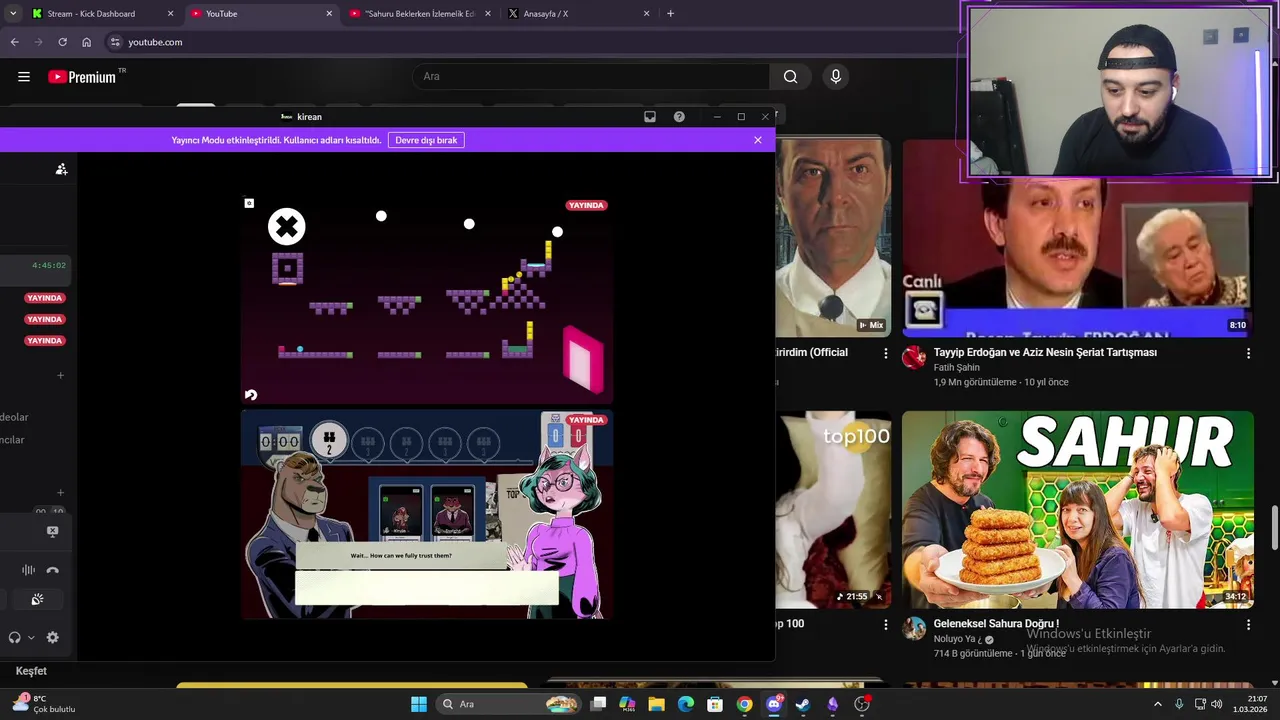Open Microsoft Edge from the taskbar
Viewport: 1280px width, 720px height.
coord(686,704)
